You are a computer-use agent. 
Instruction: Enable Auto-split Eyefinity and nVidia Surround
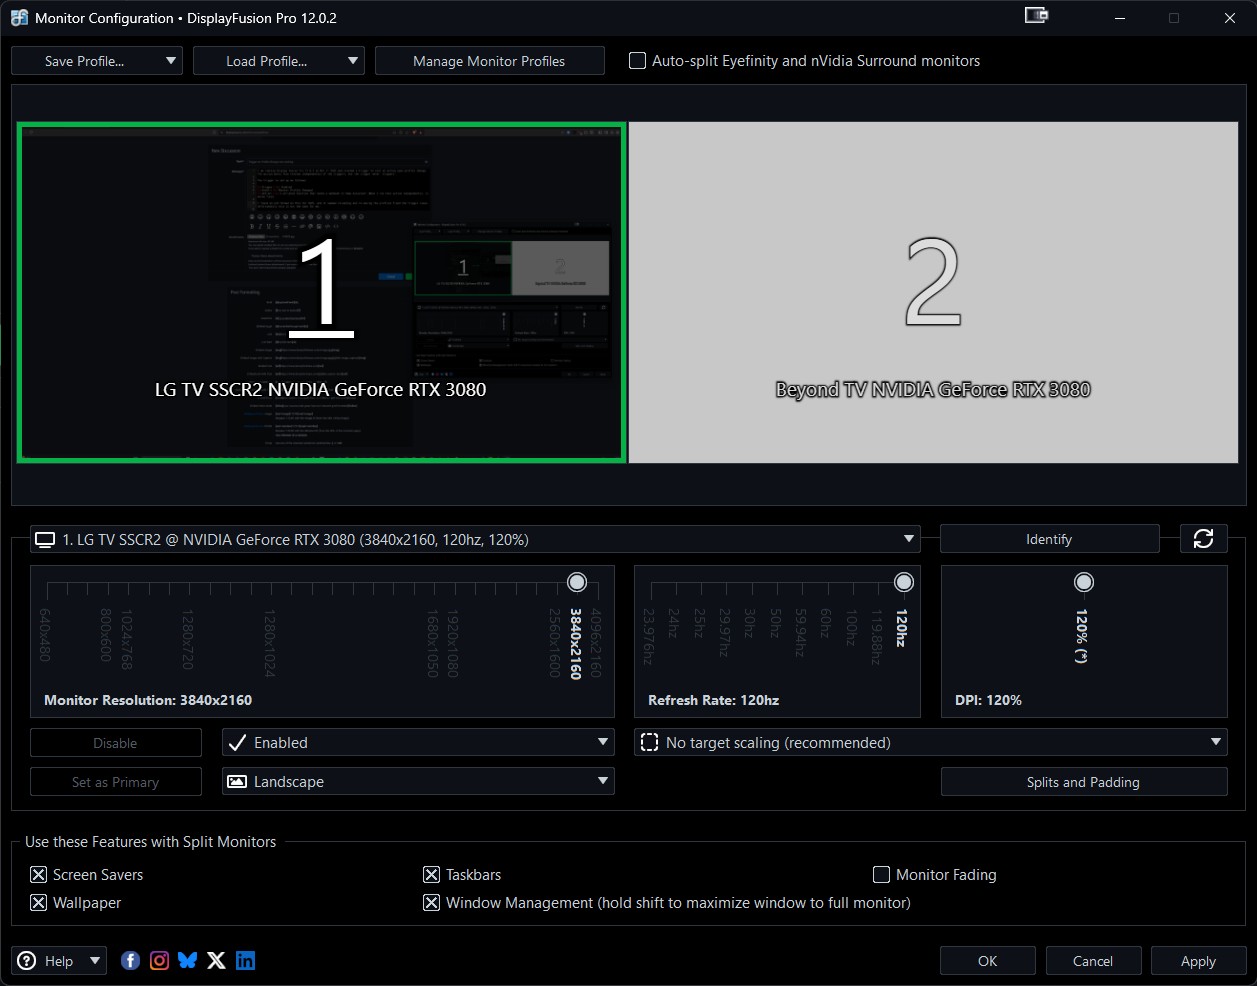click(x=637, y=61)
